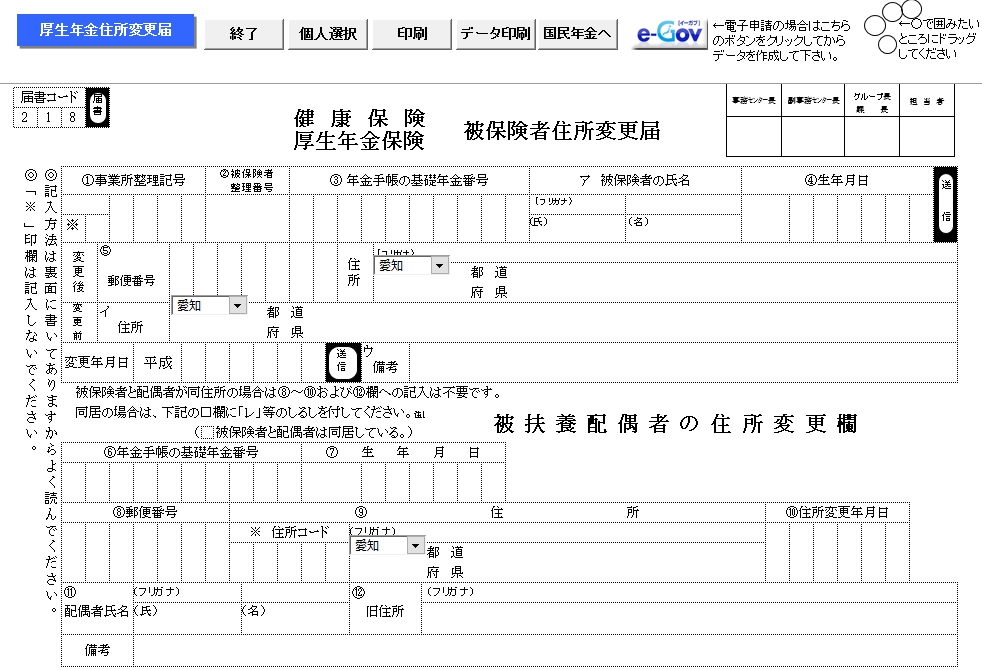The height and width of the screenshot is (670, 982).
Task: Click the 被保険者 (名) name field
Action: (683, 228)
